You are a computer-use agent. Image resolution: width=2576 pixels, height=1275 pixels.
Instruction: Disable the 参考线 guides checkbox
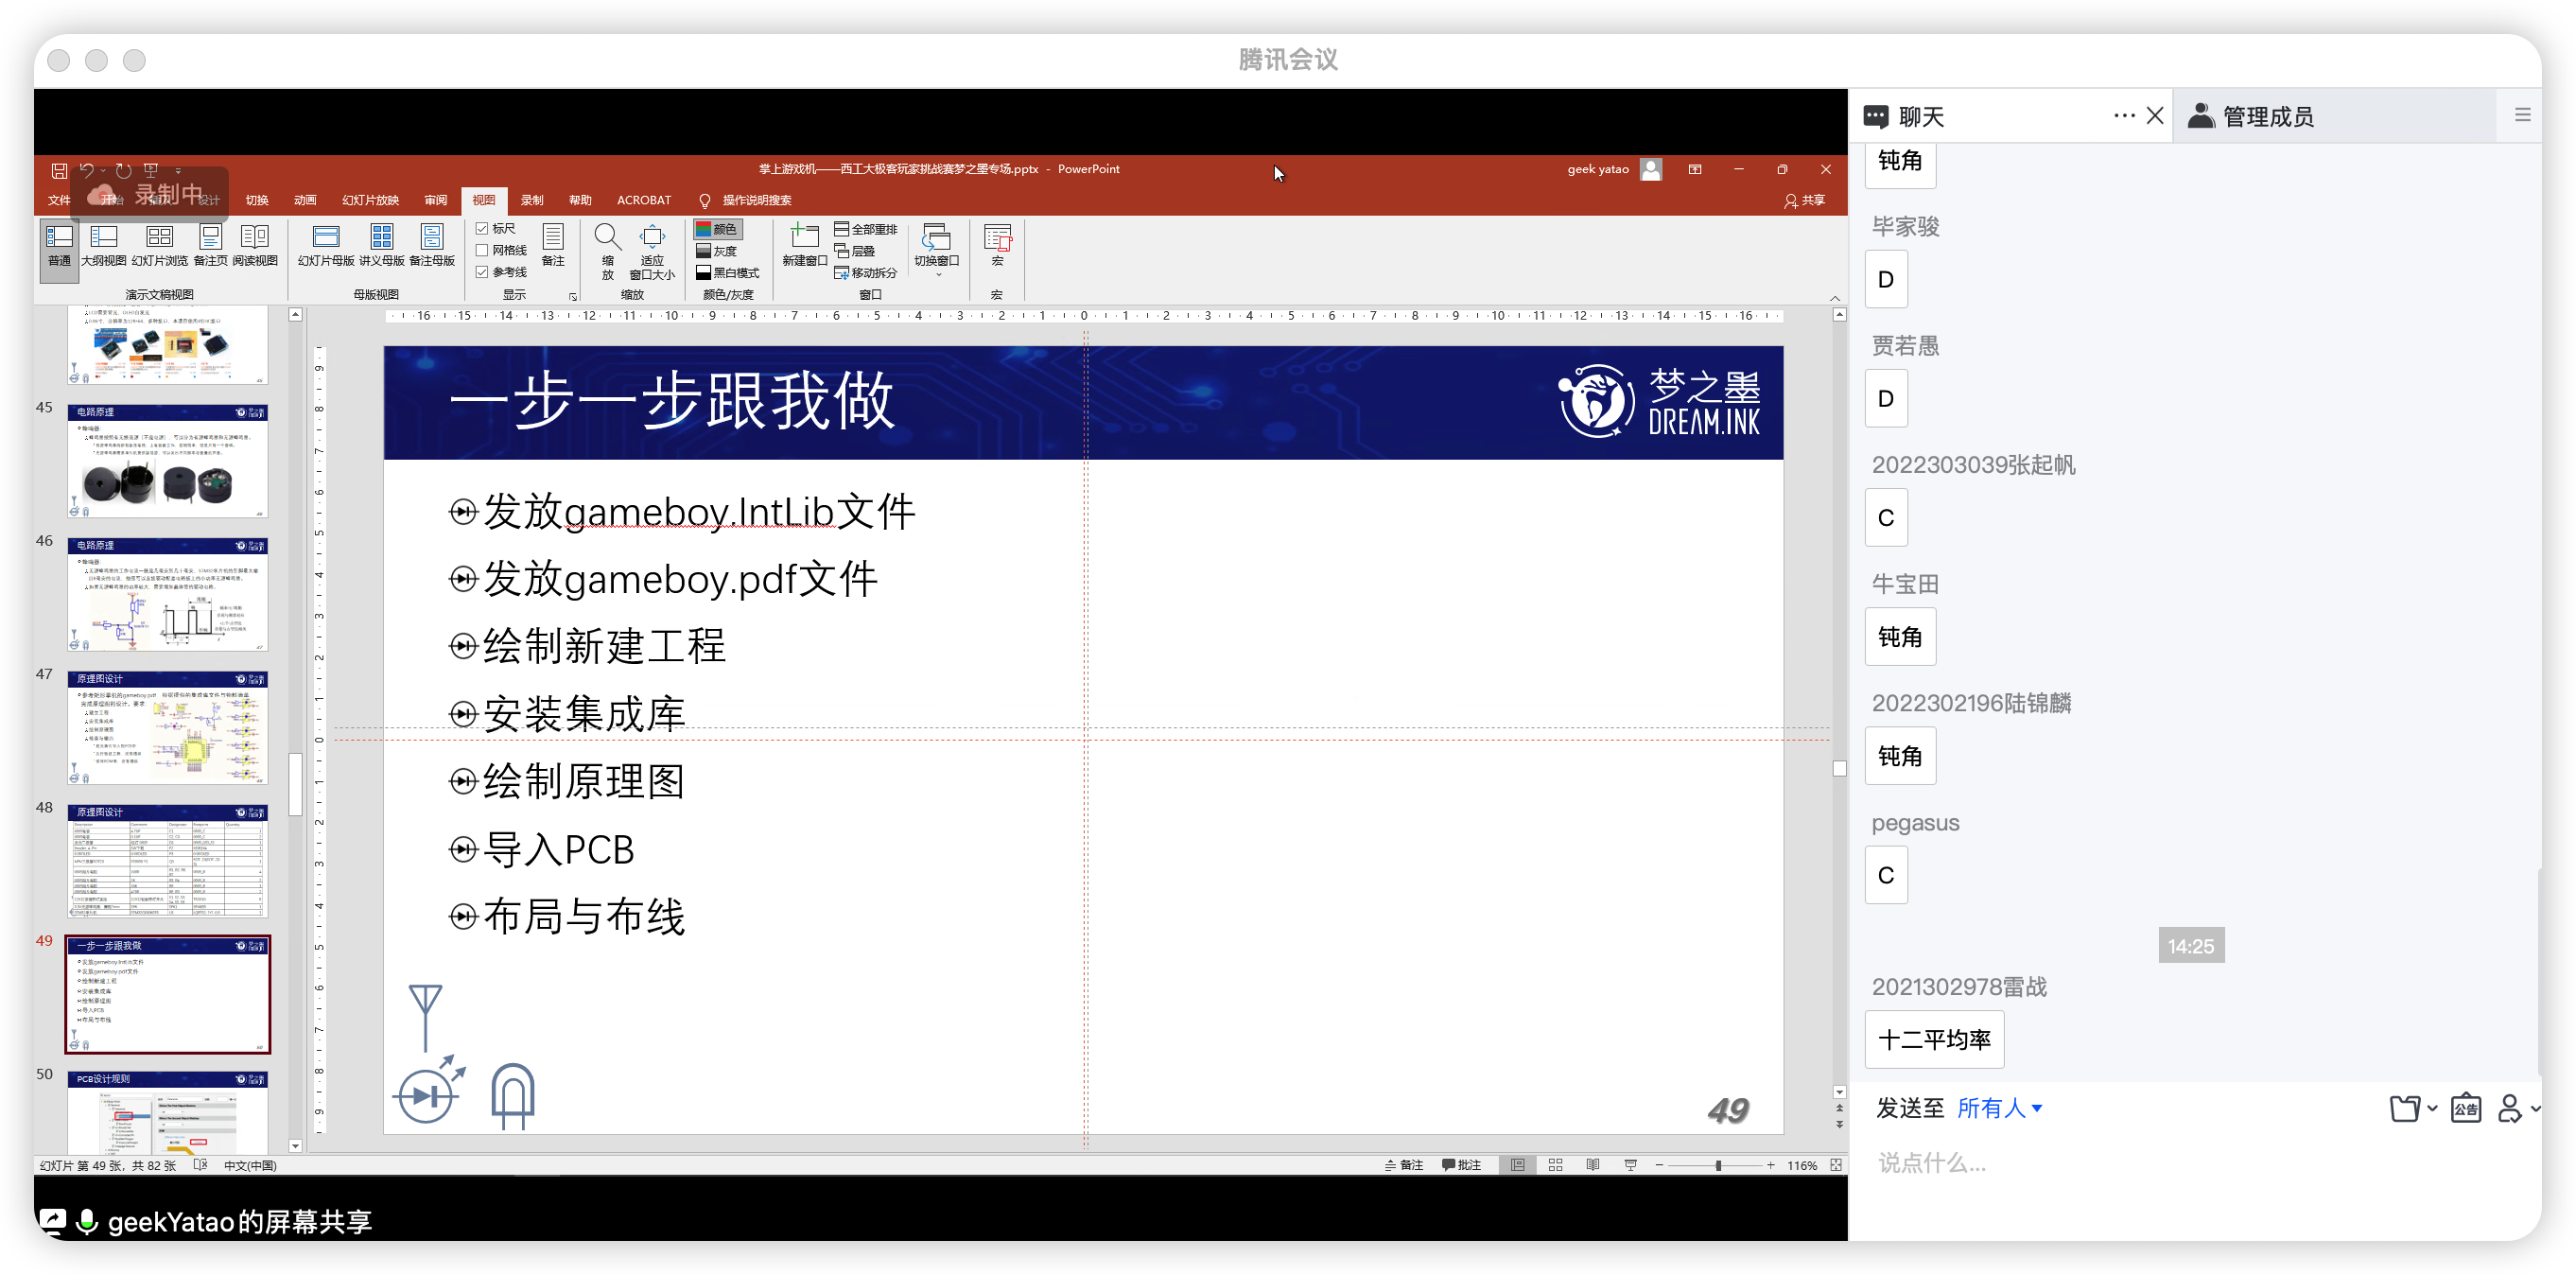click(482, 272)
